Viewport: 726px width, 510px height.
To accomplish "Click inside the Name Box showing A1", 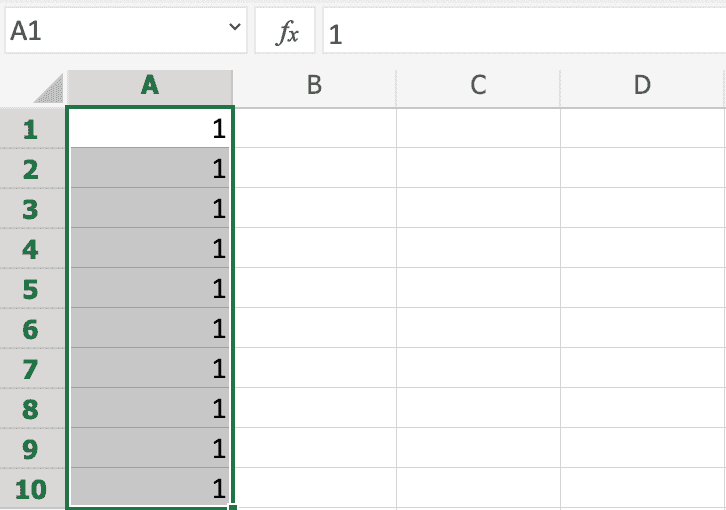I will [110, 33].
